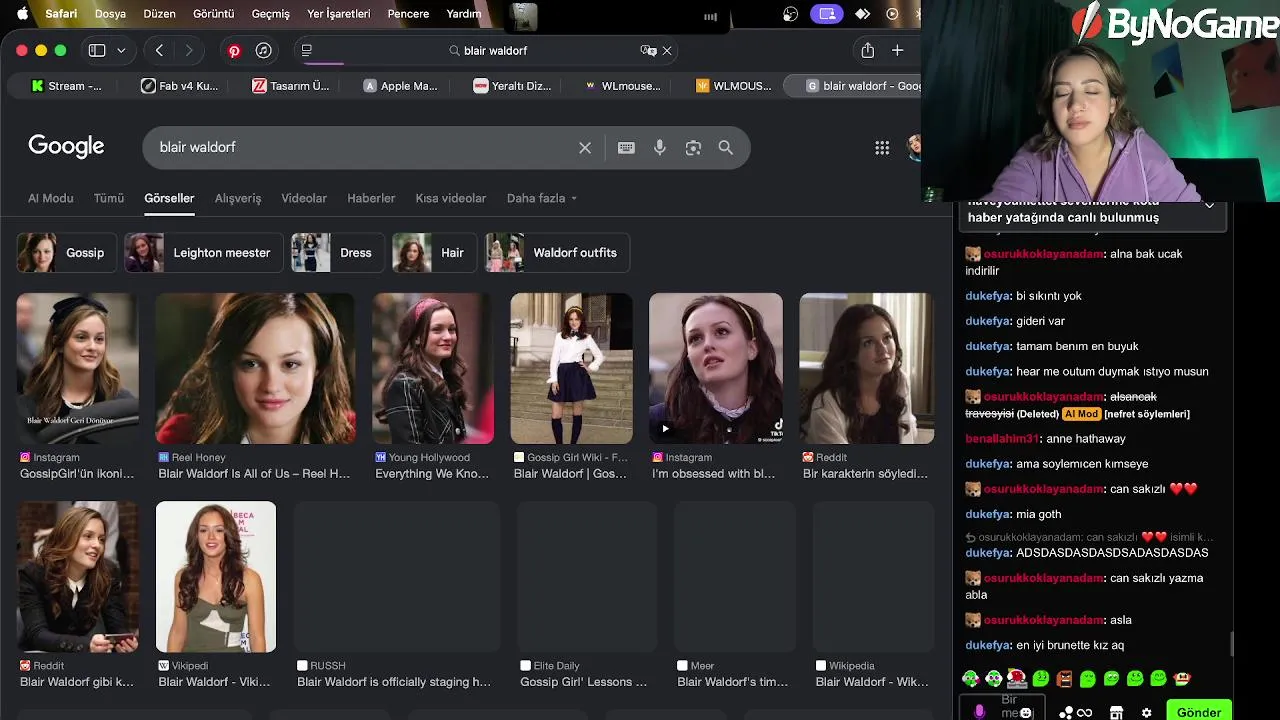This screenshot has width=1280, height=720.
Task: Search by image with camera icon
Action: [x=693, y=148]
